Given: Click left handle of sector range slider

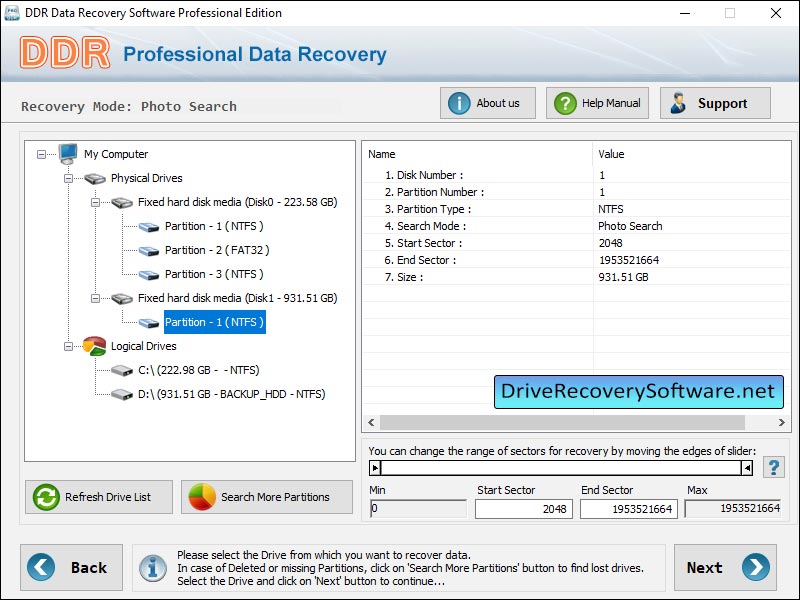Looking at the screenshot, I should [x=375, y=467].
